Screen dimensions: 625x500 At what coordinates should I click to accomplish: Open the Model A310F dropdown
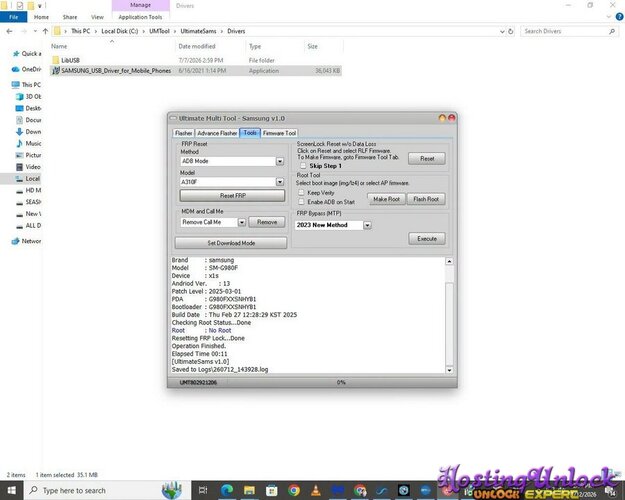[280, 182]
